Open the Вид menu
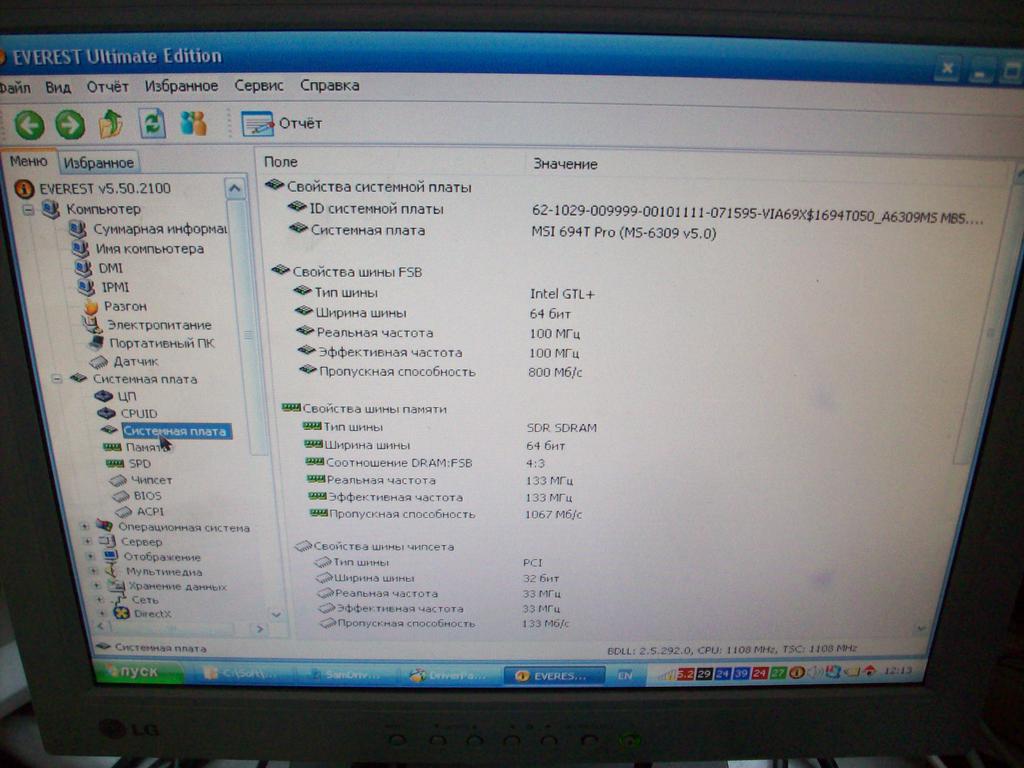The width and height of the screenshot is (1024, 768). (58, 87)
